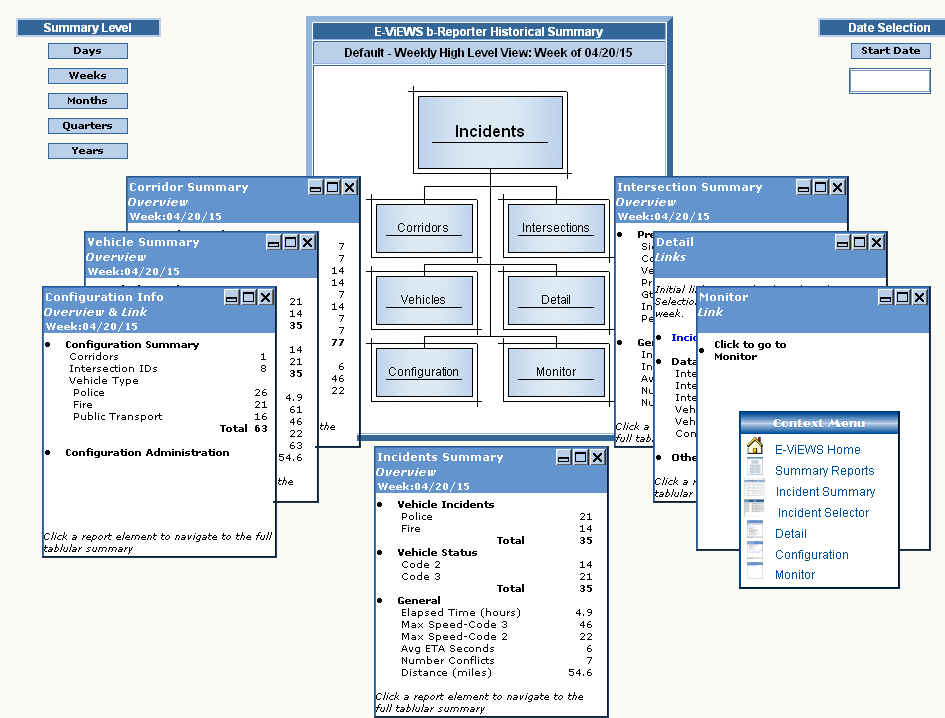Click the icon next to Summary Reports

click(755, 468)
